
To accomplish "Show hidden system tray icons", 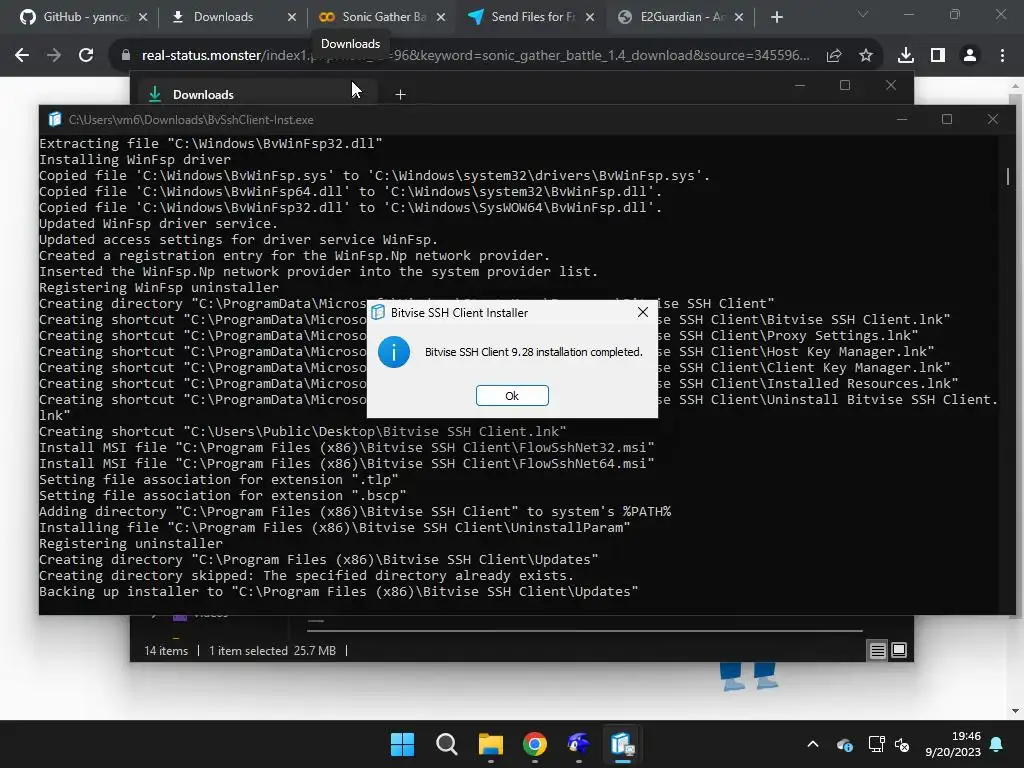I will (813, 744).
